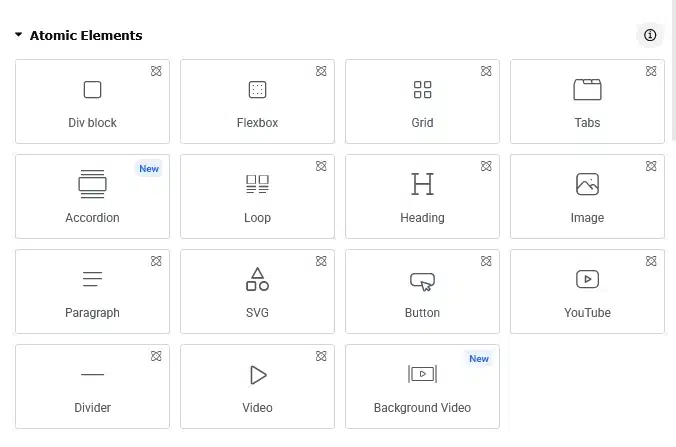Pick the Loop element
This screenshot has height=447, width=676.
(257, 197)
